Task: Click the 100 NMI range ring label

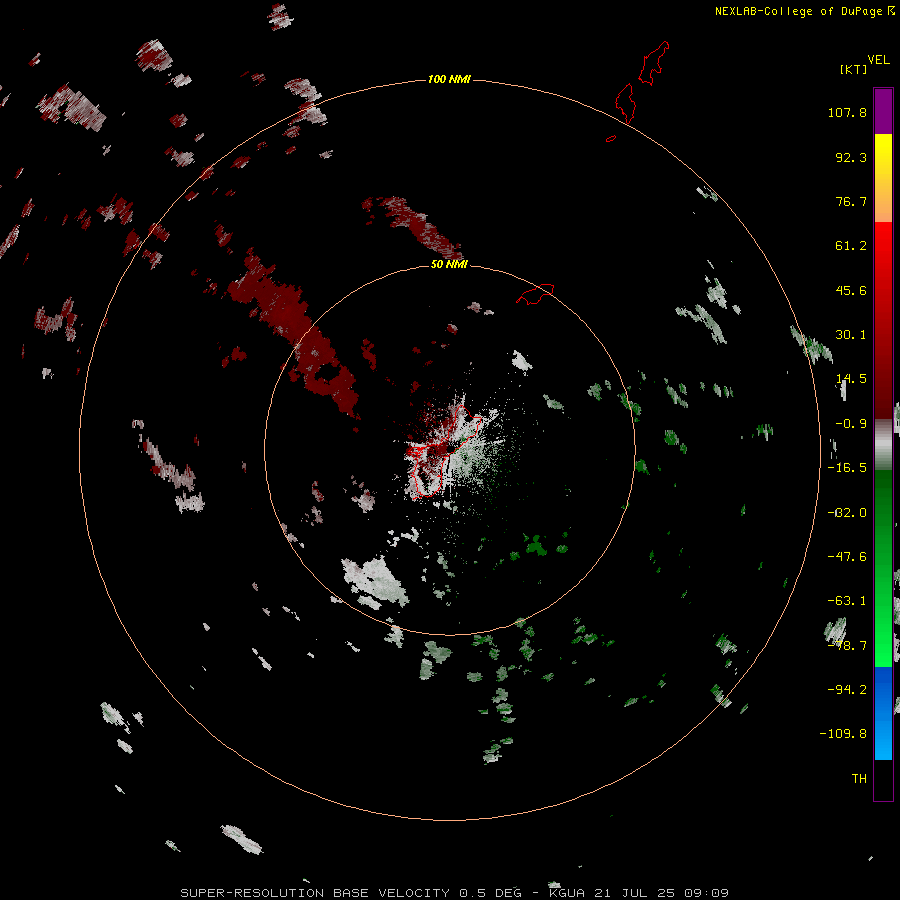Action: [449, 79]
